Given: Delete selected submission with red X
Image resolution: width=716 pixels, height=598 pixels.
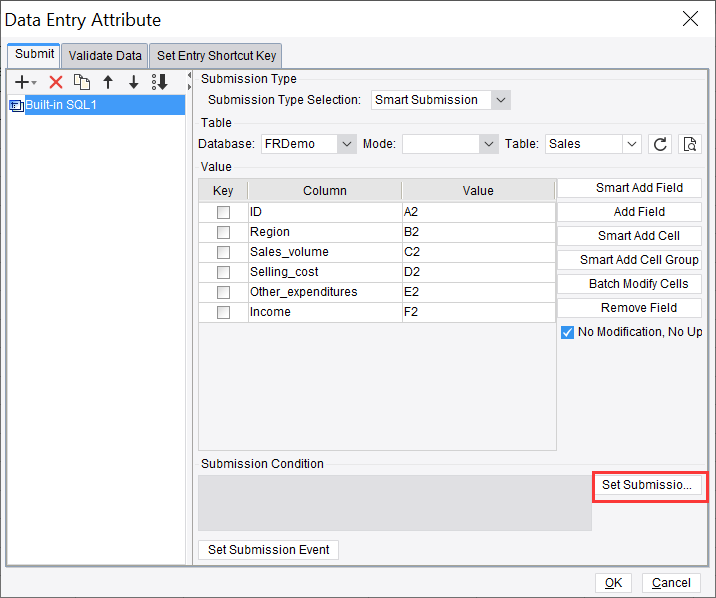Looking at the screenshot, I should (56, 82).
